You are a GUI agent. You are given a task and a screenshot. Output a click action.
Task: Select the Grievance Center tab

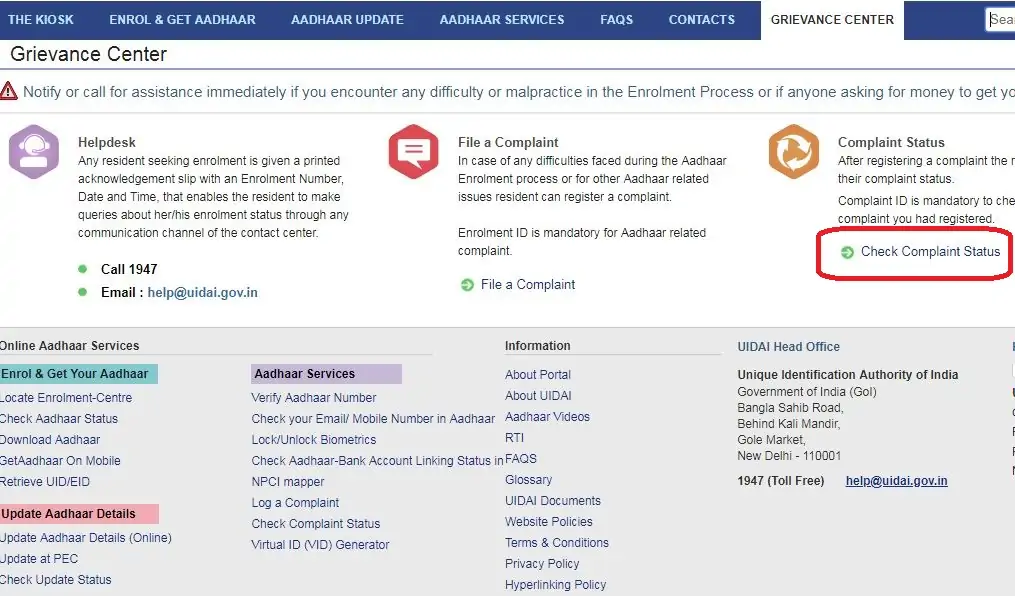pos(832,19)
